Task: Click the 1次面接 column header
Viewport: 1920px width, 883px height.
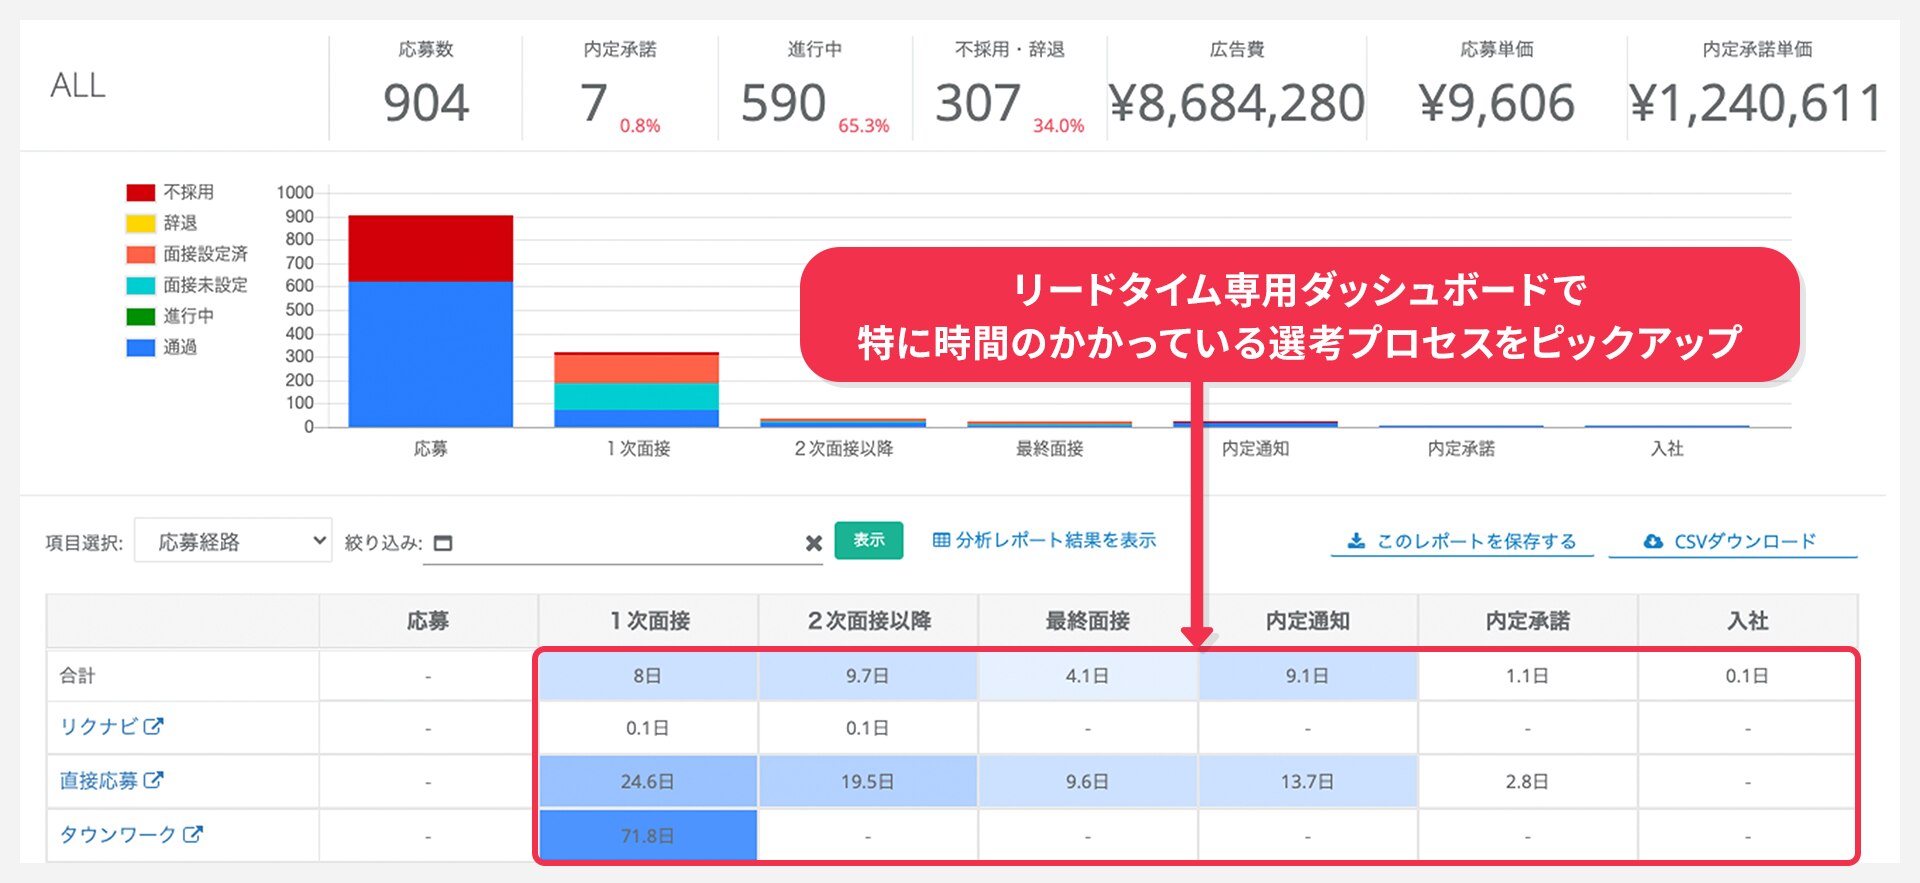Action: [x=649, y=621]
